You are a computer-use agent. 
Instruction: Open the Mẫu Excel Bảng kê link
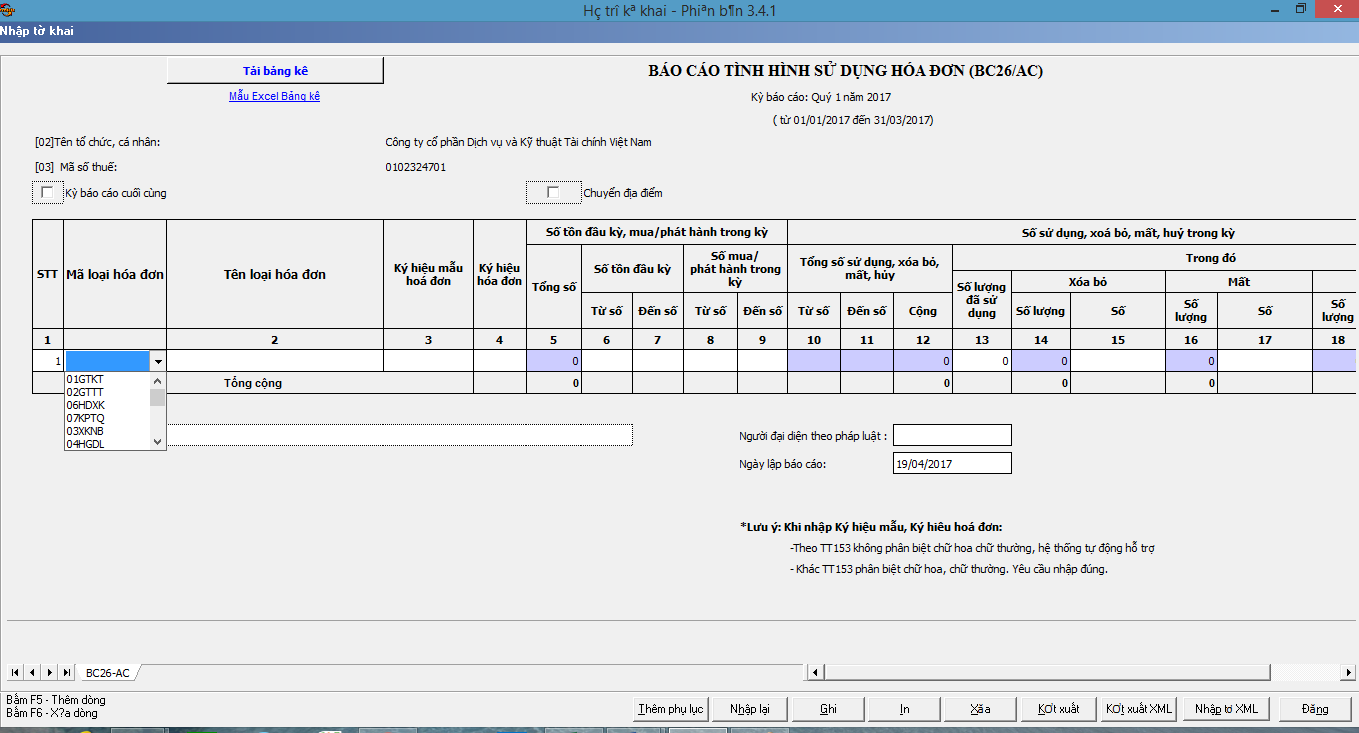click(x=274, y=96)
